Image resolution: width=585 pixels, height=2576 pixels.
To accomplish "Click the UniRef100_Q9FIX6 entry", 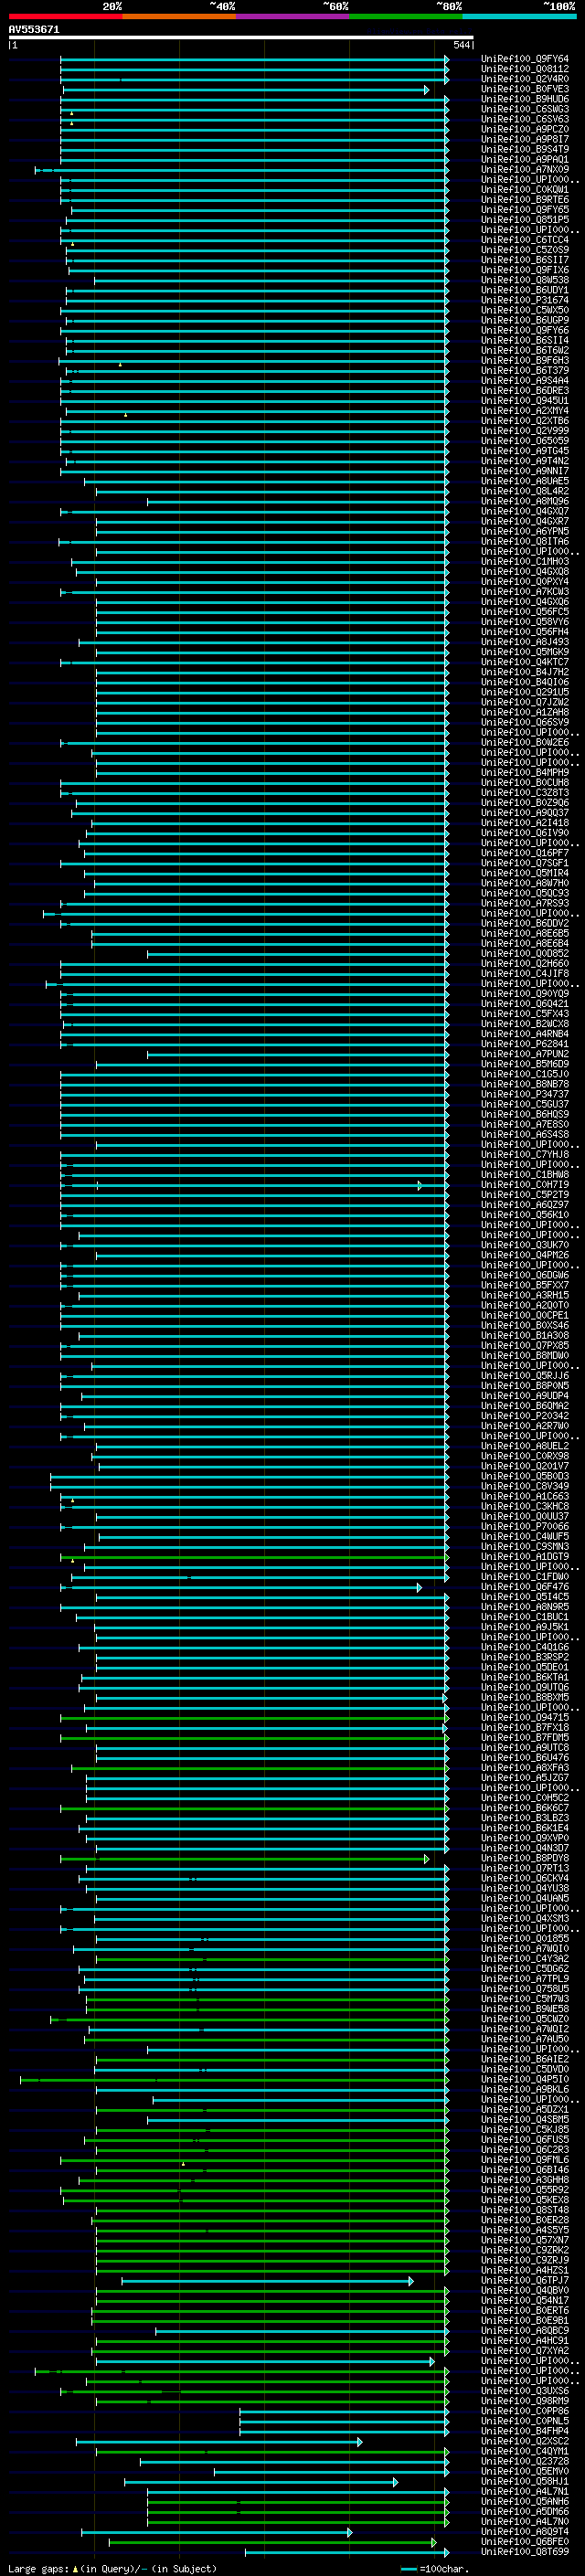I will coord(525,270).
